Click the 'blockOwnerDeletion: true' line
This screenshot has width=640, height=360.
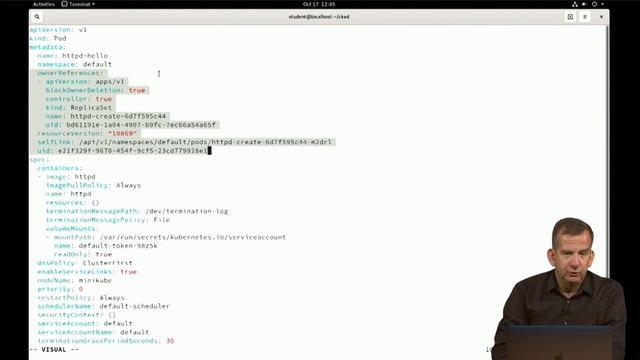pyautogui.click(x=95, y=90)
